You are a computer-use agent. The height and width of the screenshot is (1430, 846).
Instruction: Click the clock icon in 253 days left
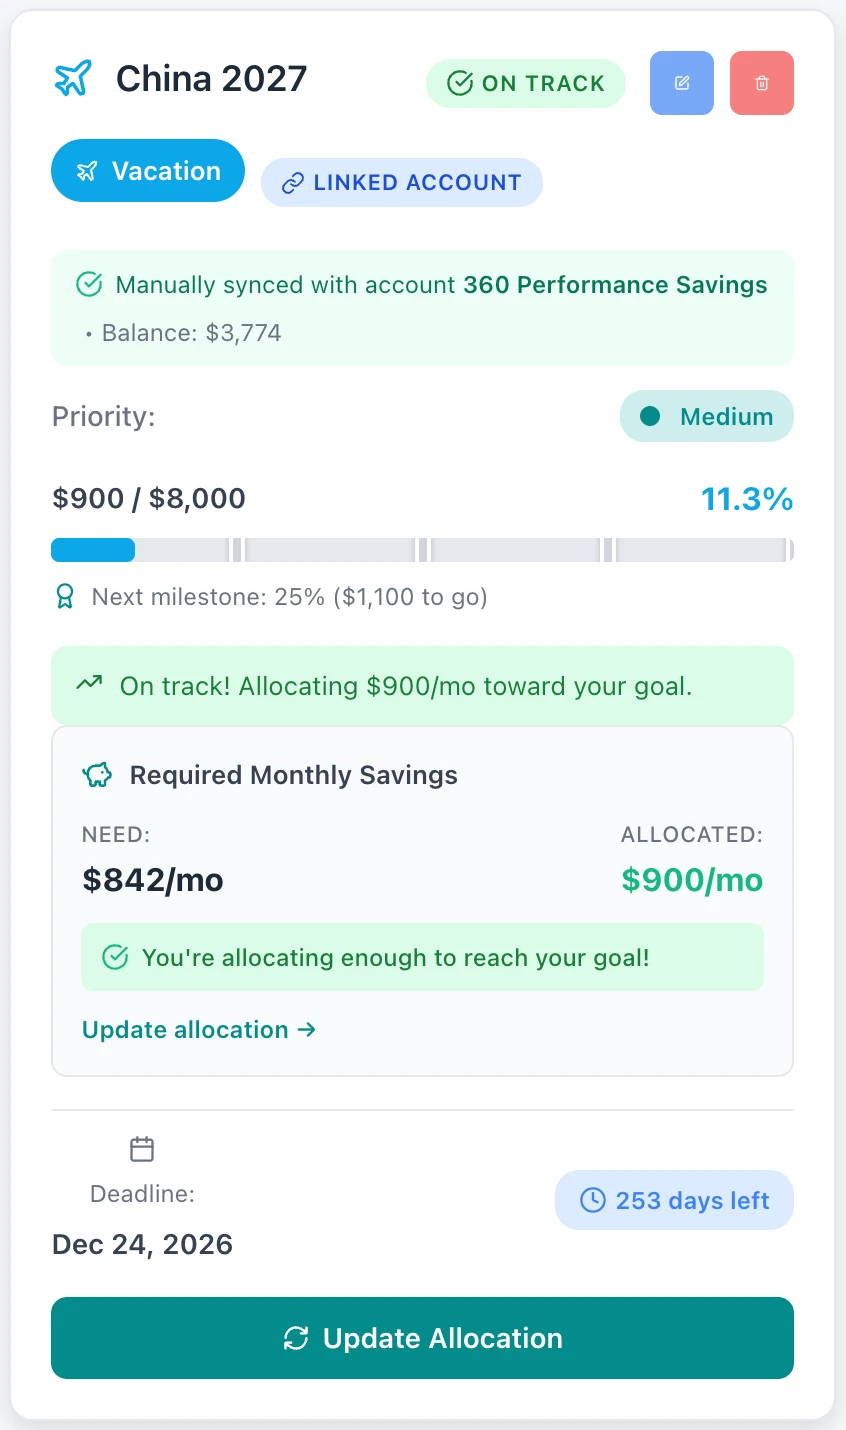591,1200
